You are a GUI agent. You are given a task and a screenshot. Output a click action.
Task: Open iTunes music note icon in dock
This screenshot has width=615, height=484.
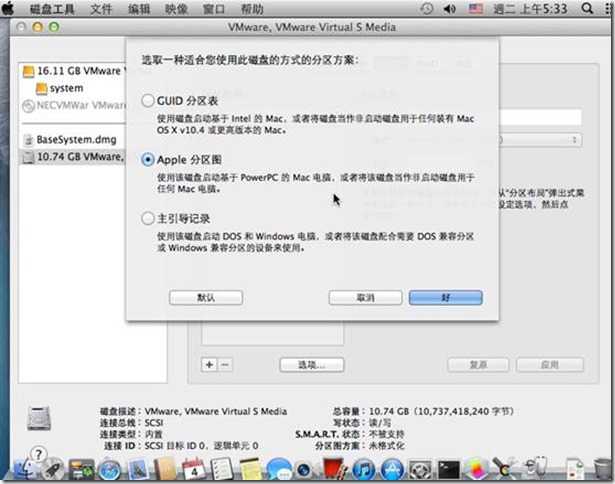coord(363,469)
